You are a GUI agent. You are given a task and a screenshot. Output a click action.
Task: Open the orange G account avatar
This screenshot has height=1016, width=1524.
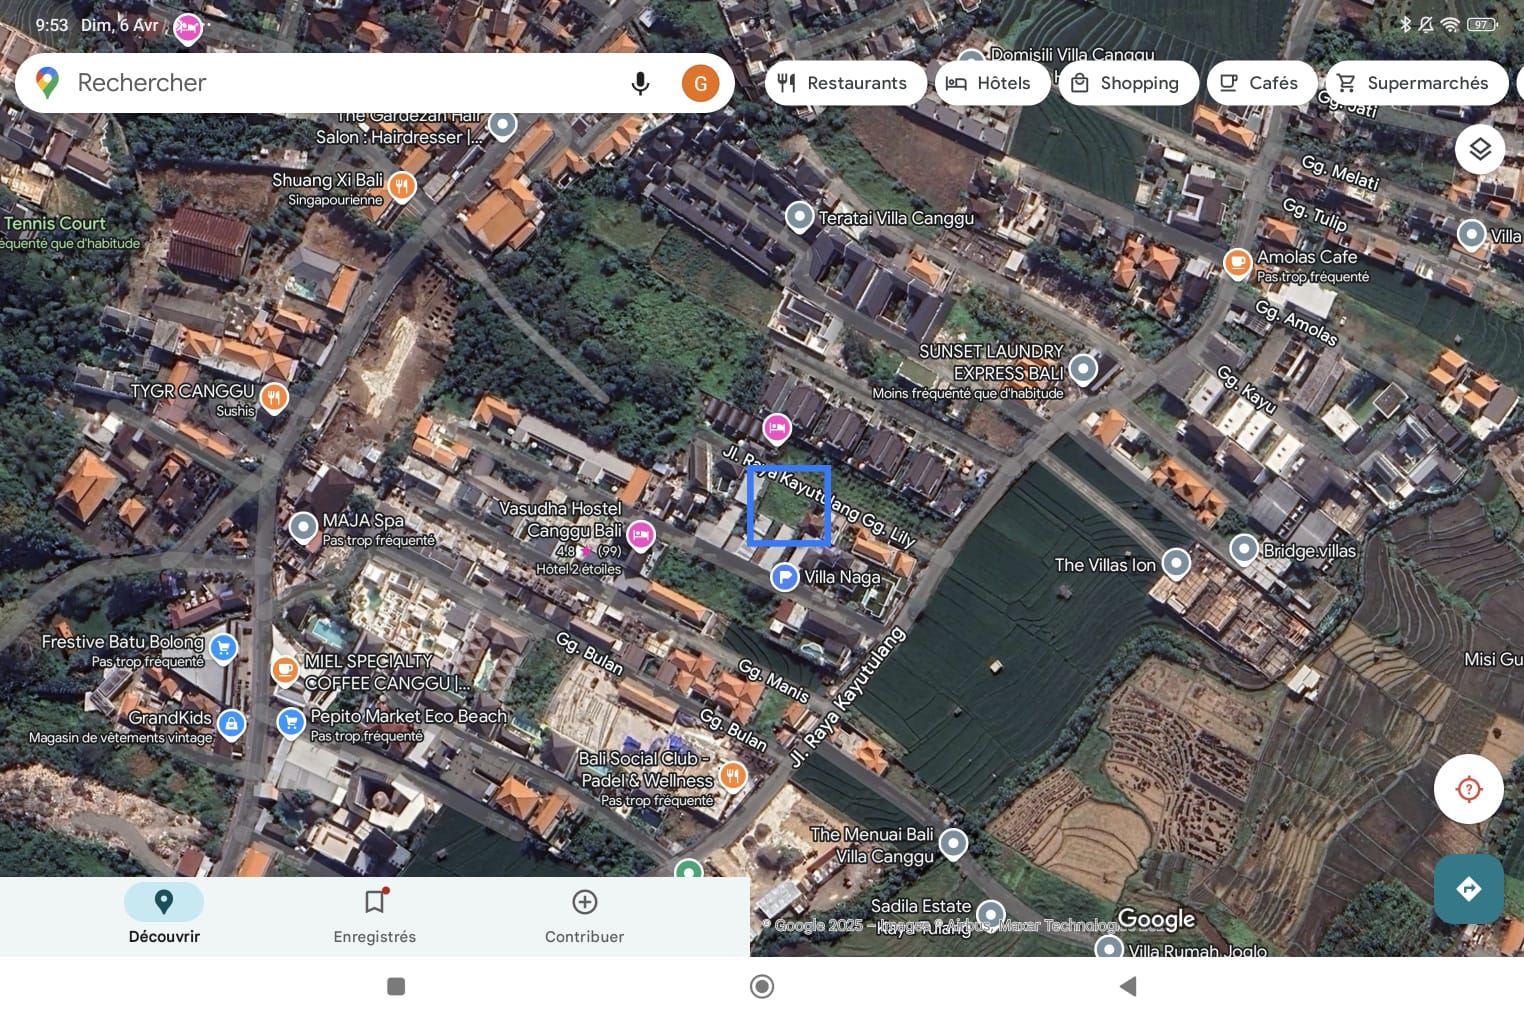pyautogui.click(x=700, y=83)
